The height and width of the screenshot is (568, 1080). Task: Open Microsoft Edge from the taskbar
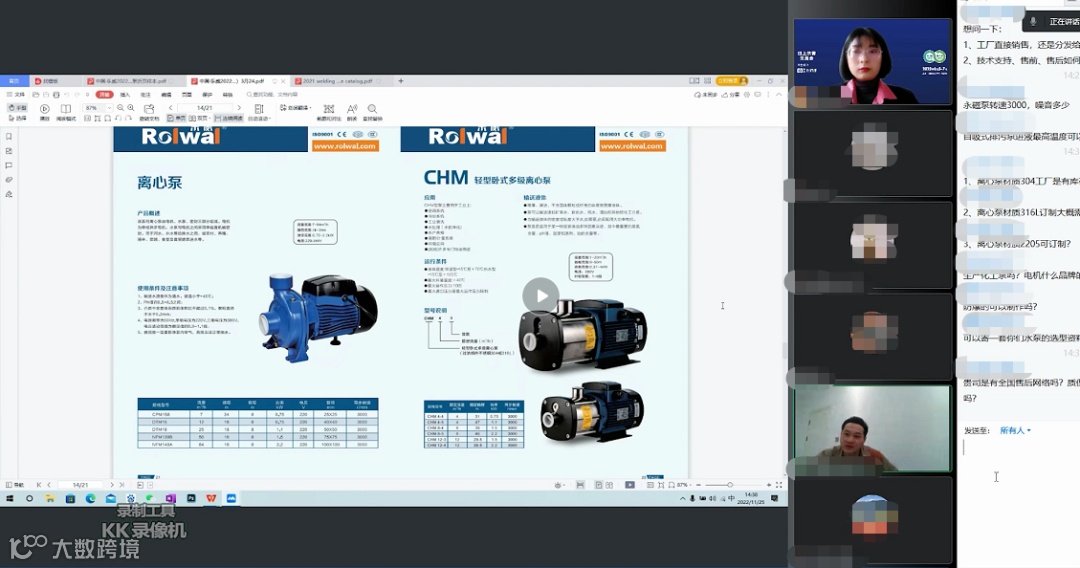click(x=90, y=498)
